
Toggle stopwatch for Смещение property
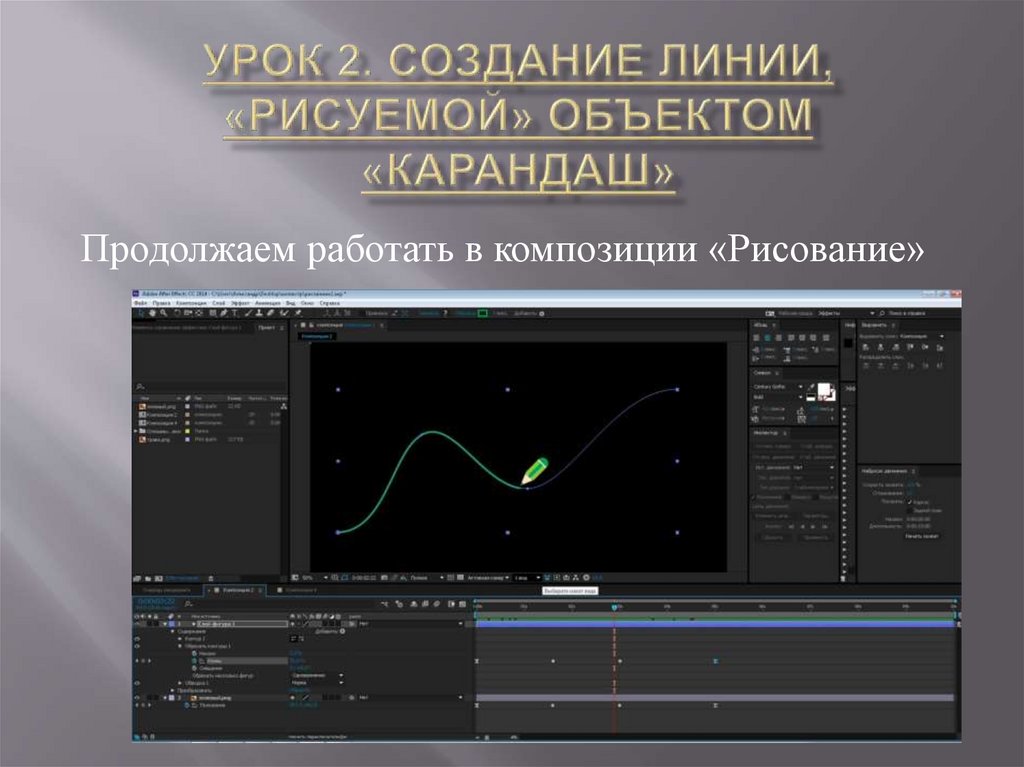194,668
